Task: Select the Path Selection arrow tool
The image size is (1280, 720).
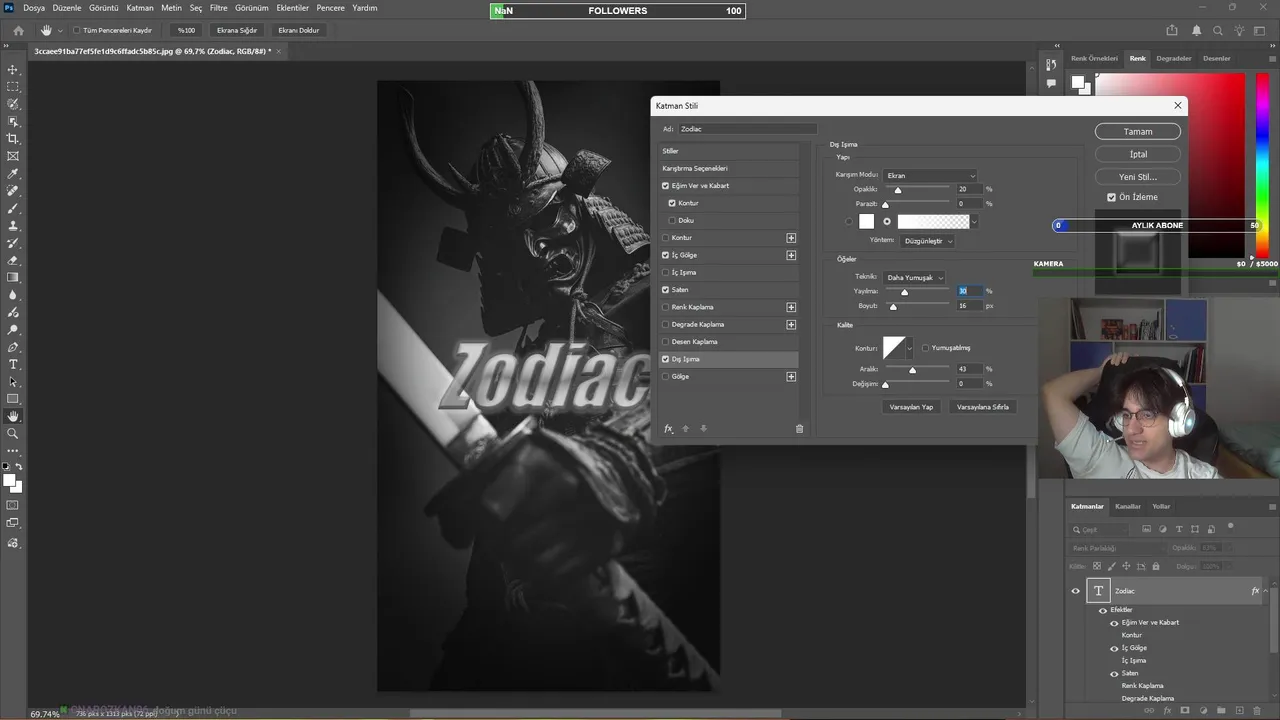Action: point(13,382)
